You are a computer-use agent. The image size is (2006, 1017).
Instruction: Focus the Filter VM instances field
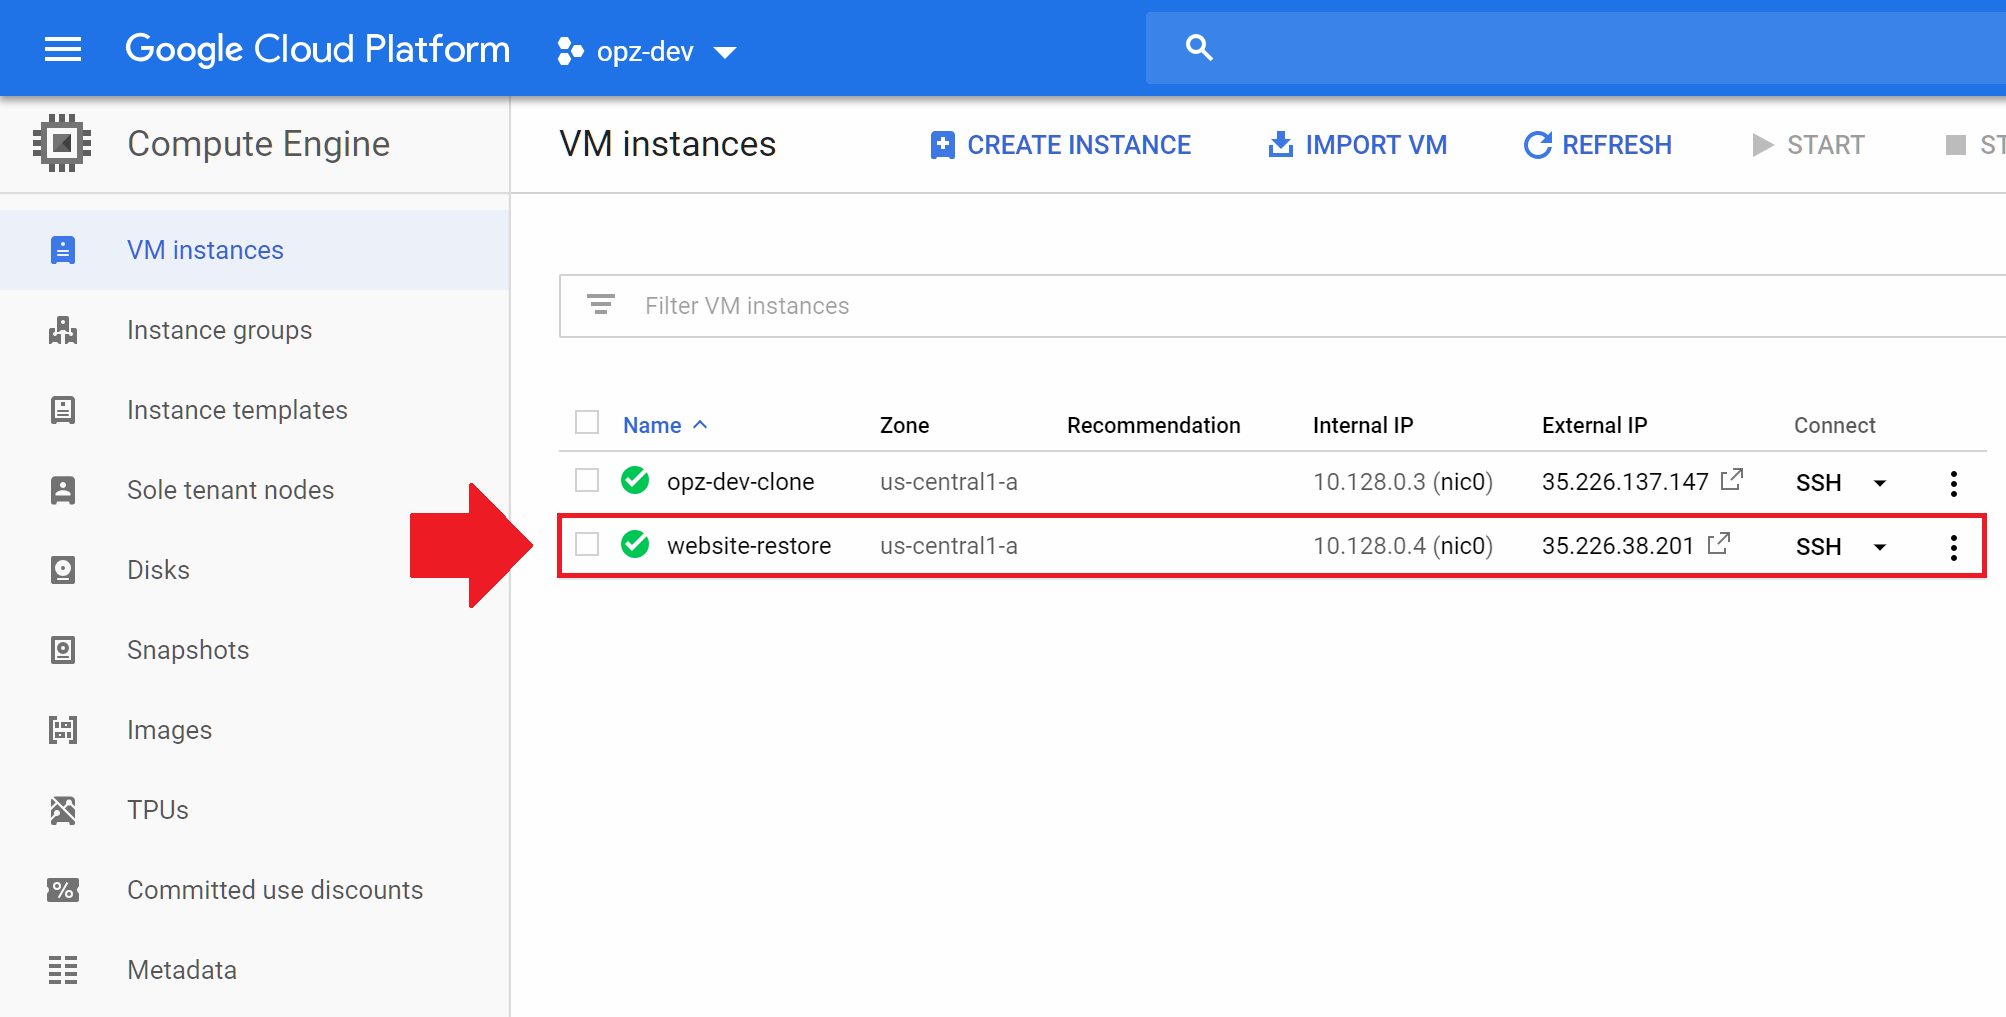point(1283,306)
